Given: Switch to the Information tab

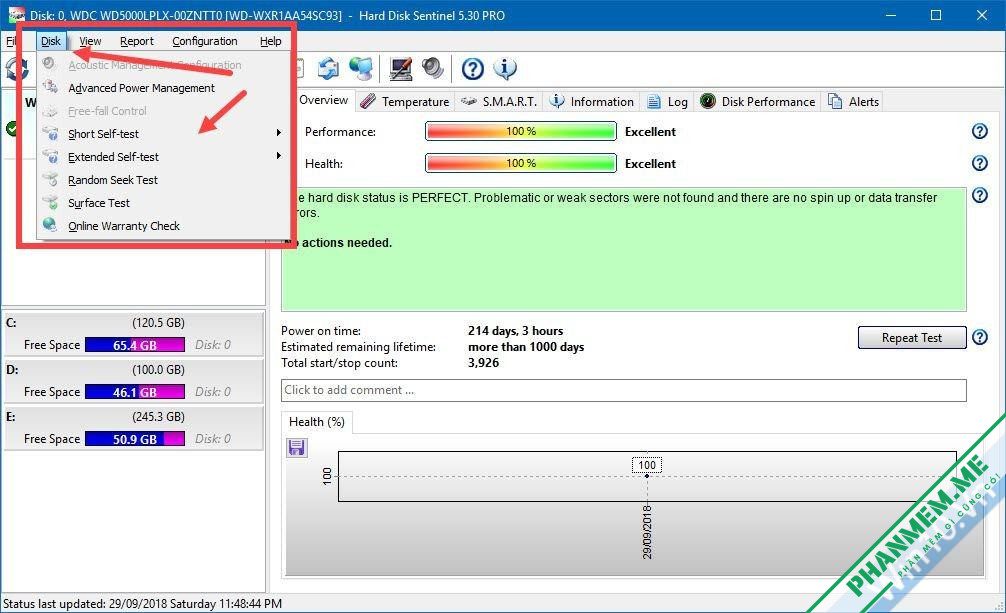Looking at the screenshot, I should (x=592, y=101).
